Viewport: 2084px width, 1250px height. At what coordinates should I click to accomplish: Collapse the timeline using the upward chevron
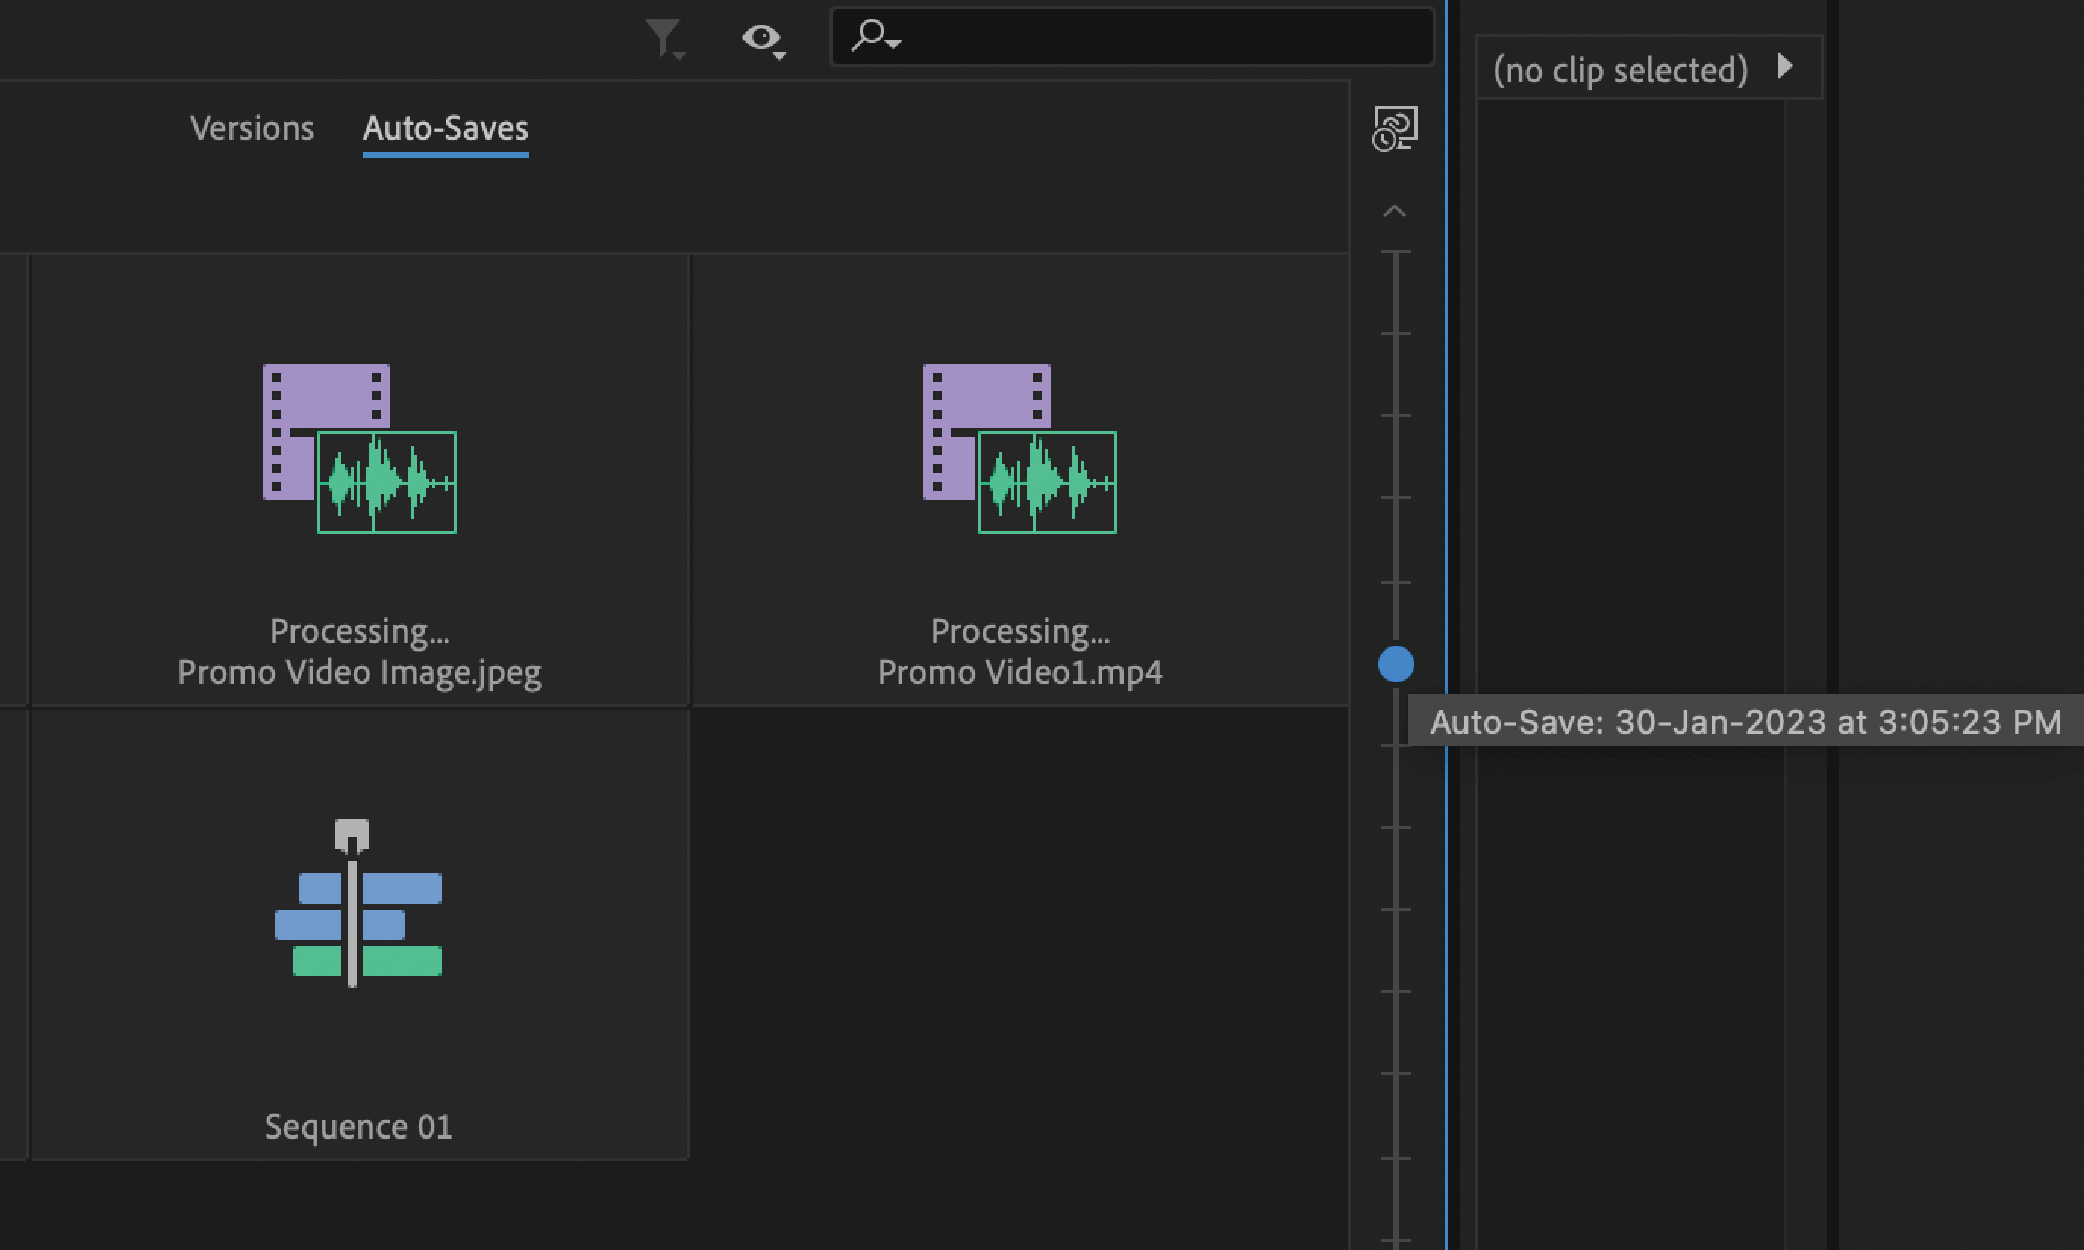[1393, 211]
